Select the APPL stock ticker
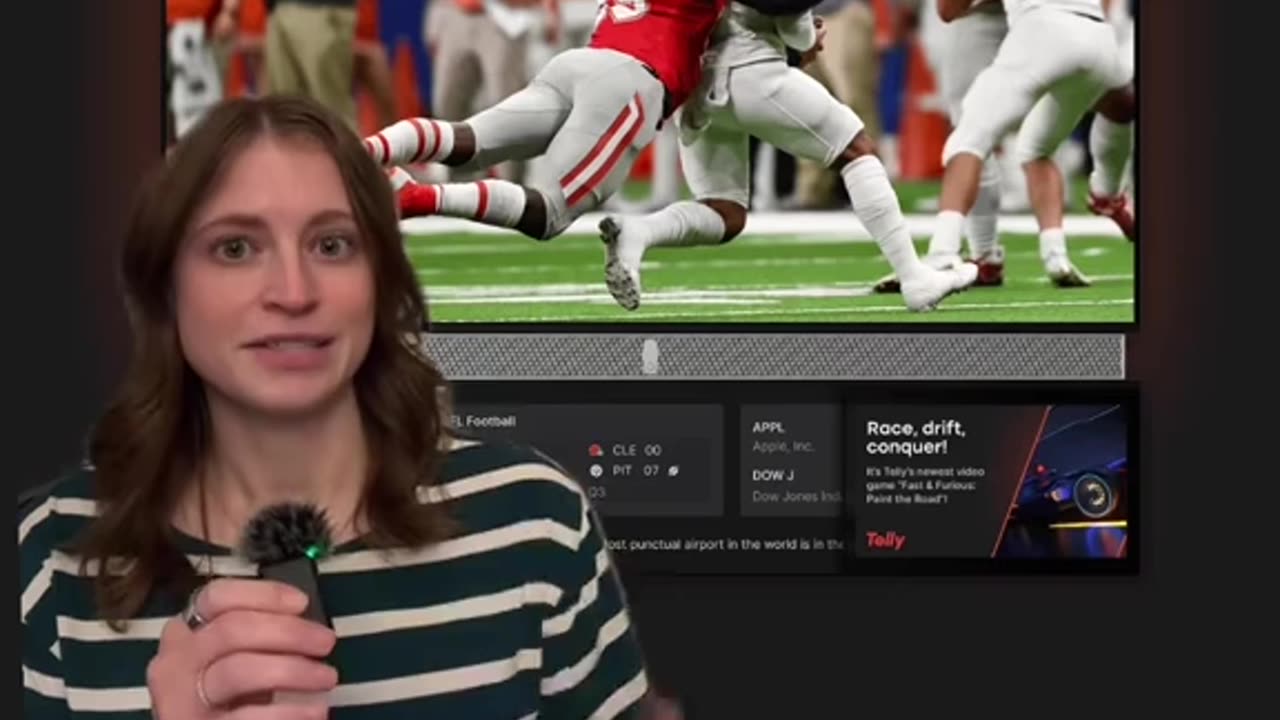This screenshot has width=1280, height=720. click(768, 427)
